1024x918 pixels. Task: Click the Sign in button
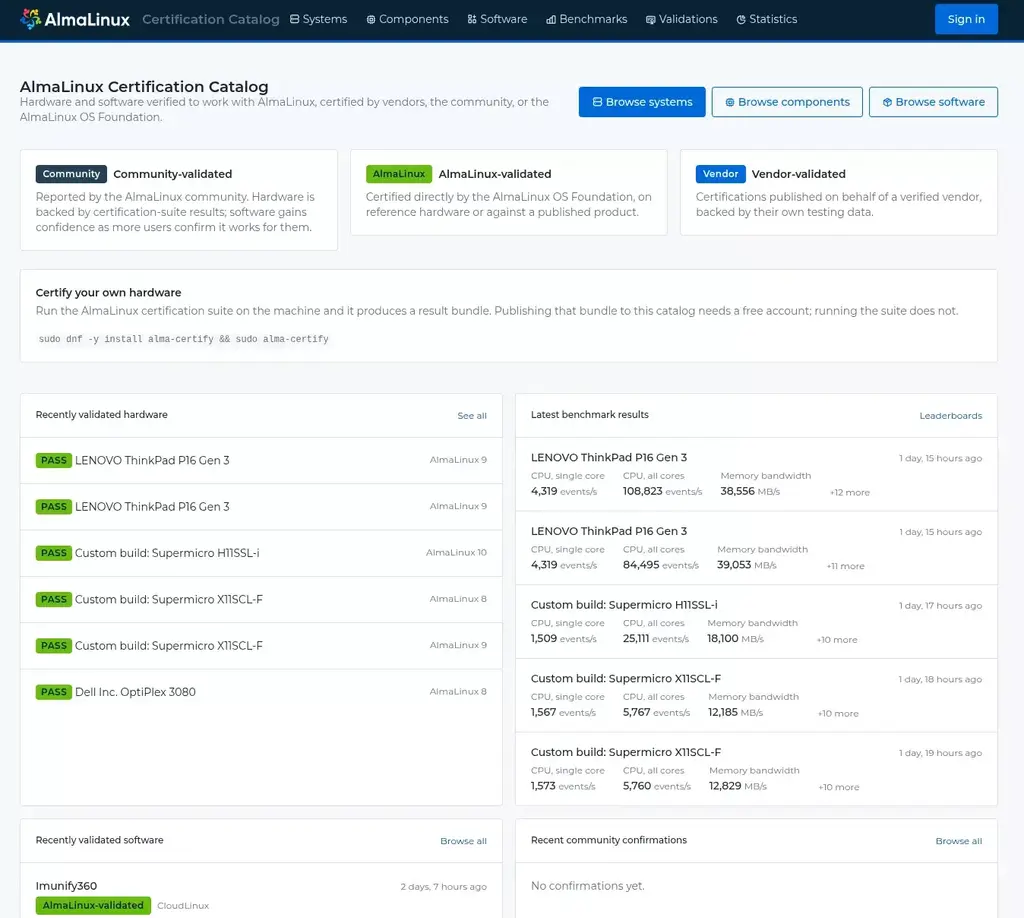[x=966, y=19]
